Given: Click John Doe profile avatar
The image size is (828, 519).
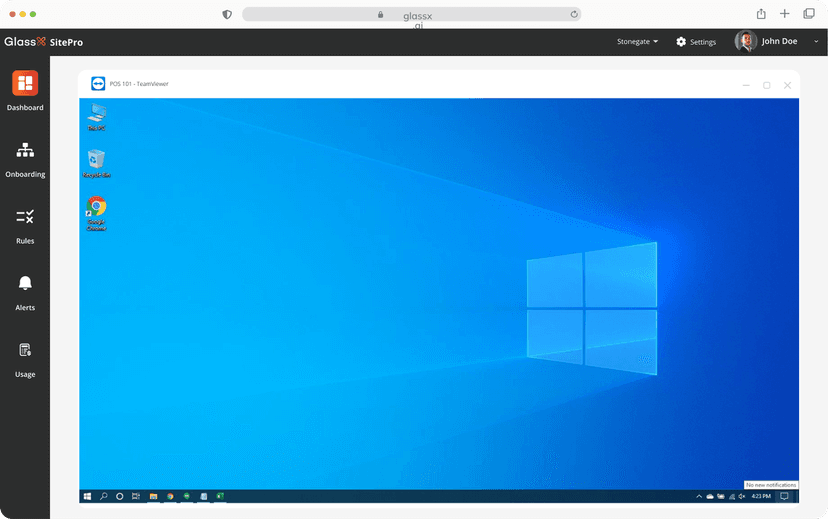Looking at the screenshot, I should point(746,41).
